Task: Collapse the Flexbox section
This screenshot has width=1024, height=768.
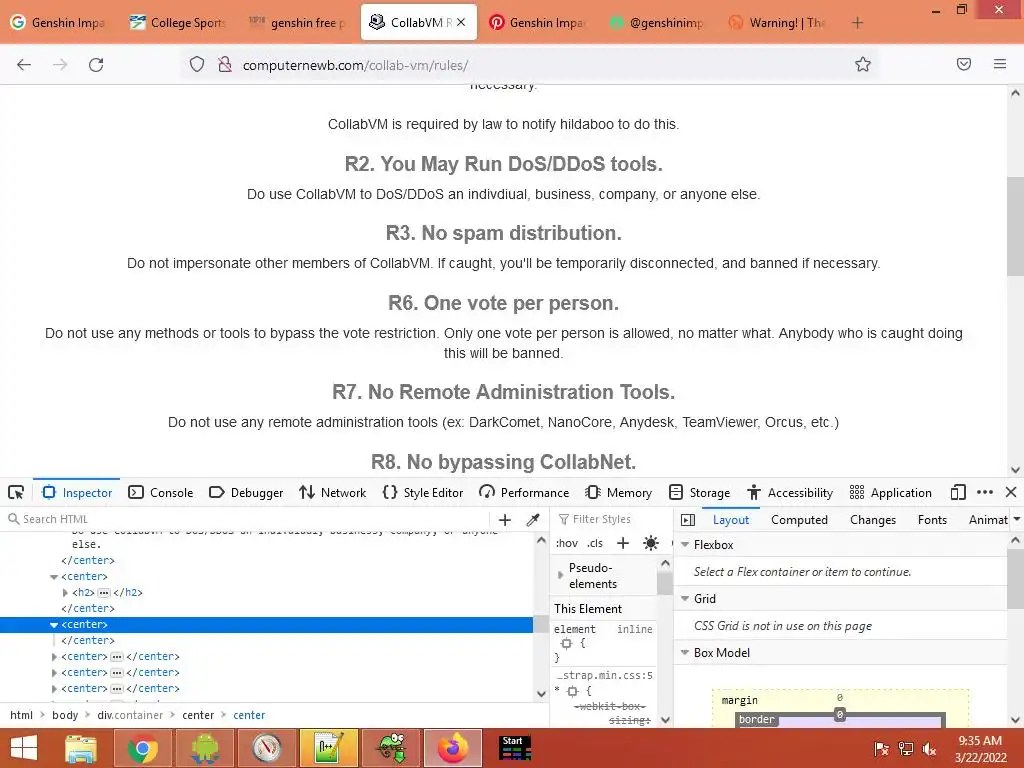Action: tap(685, 545)
